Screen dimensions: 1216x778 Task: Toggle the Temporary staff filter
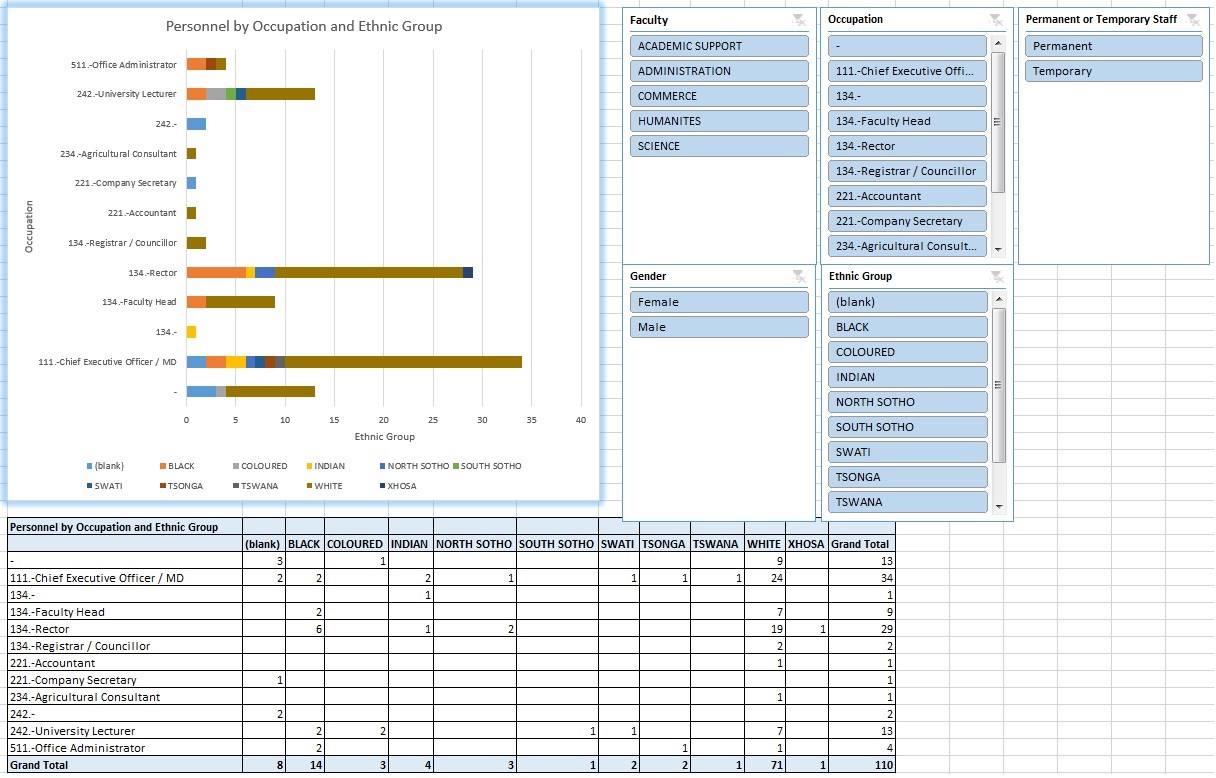coord(1113,71)
